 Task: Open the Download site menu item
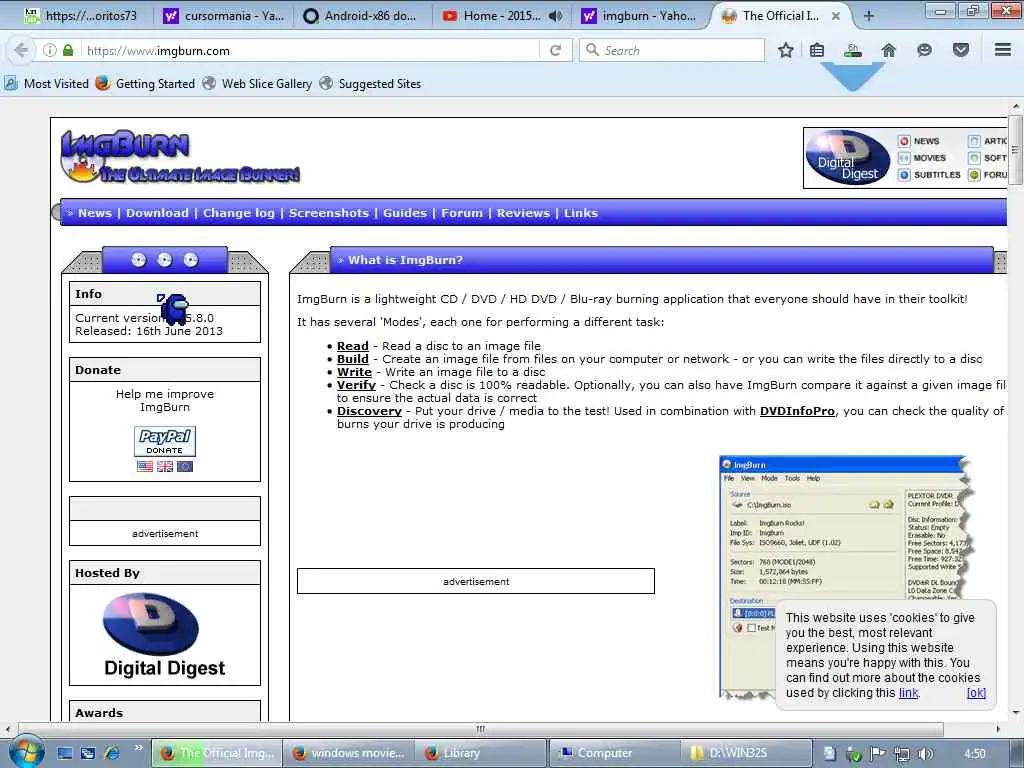[x=157, y=213]
